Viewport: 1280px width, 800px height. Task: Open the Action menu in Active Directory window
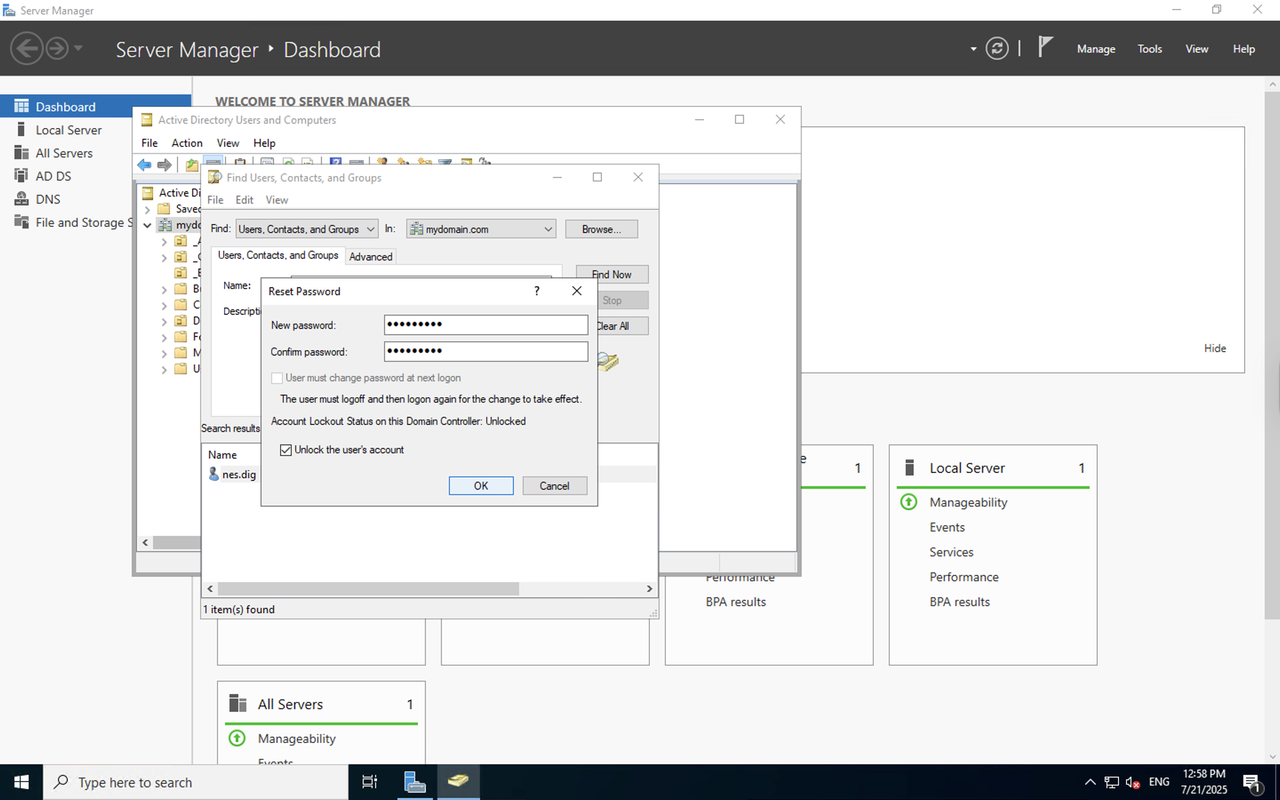(x=187, y=143)
